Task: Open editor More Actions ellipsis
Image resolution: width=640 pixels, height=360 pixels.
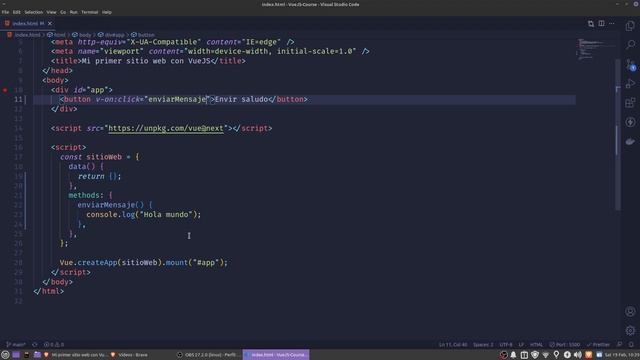Action: [611, 24]
